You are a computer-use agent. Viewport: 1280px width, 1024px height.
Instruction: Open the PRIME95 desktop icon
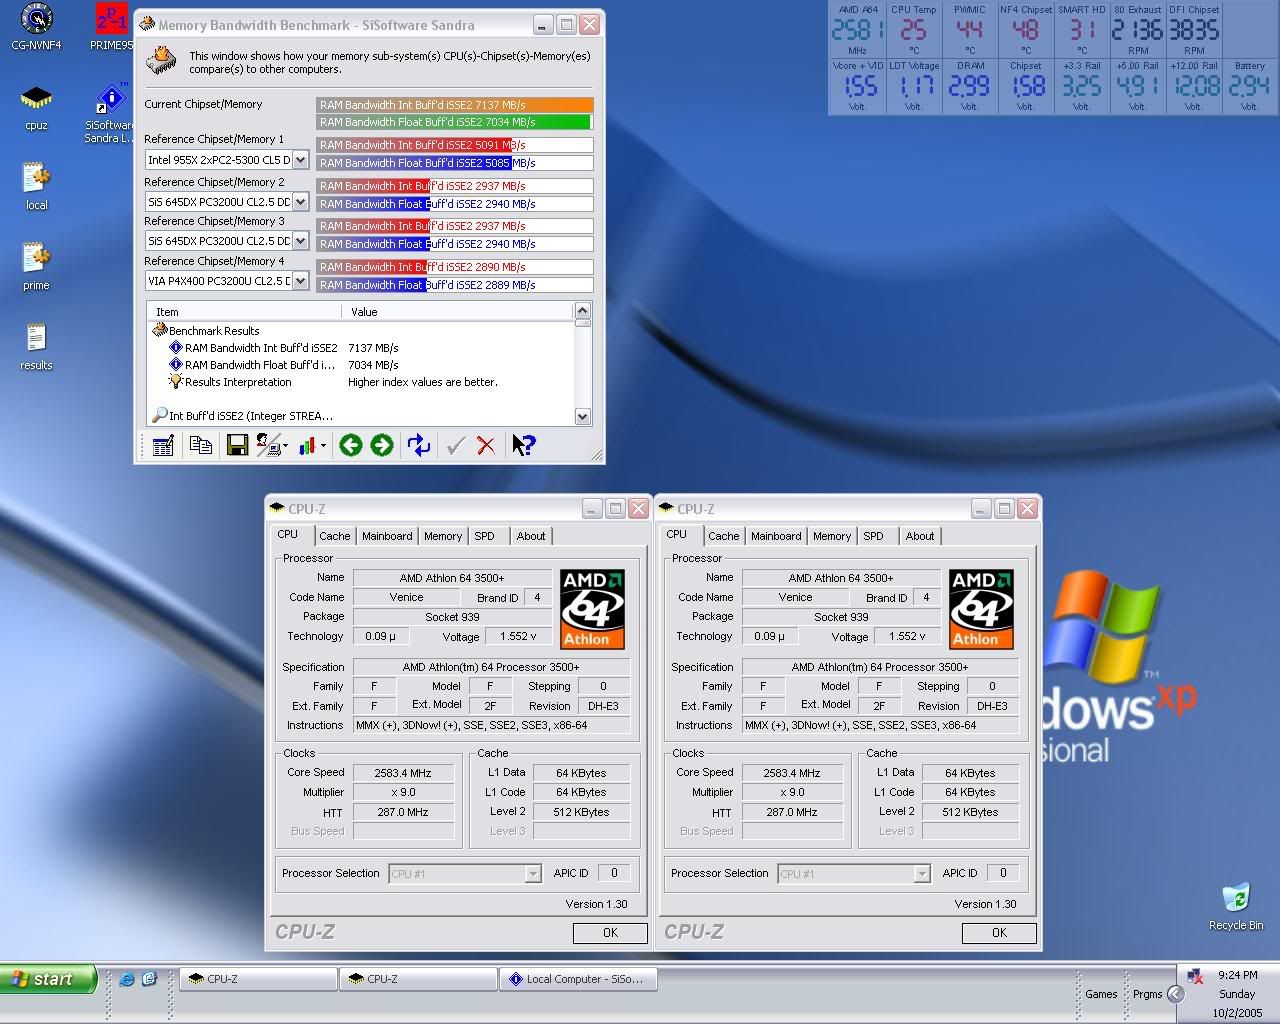coord(112,28)
